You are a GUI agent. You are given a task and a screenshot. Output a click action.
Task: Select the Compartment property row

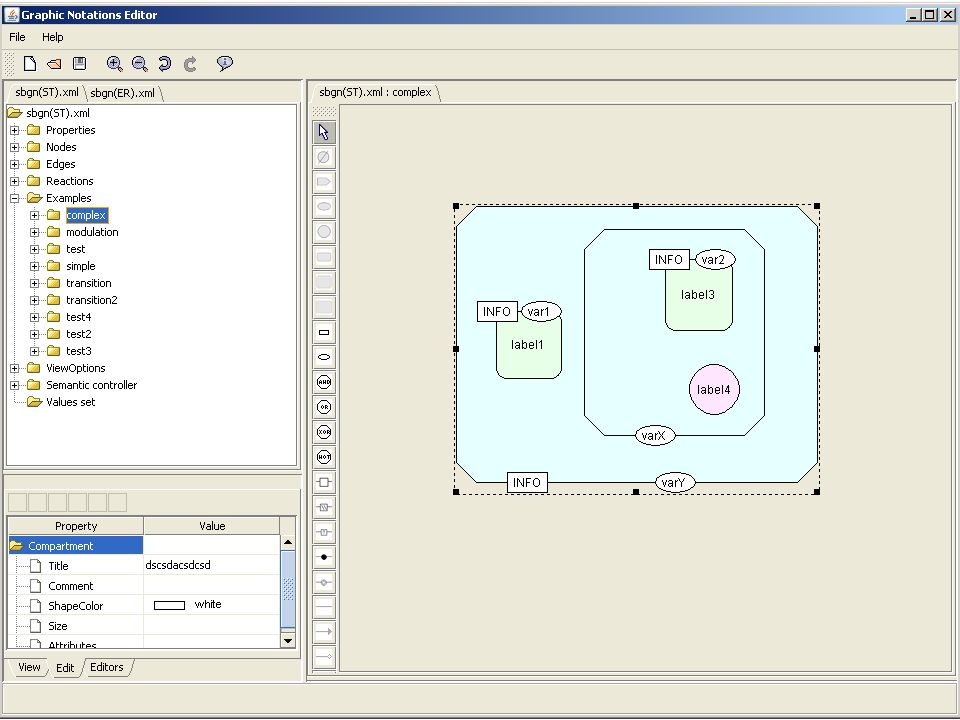[76, 546]
